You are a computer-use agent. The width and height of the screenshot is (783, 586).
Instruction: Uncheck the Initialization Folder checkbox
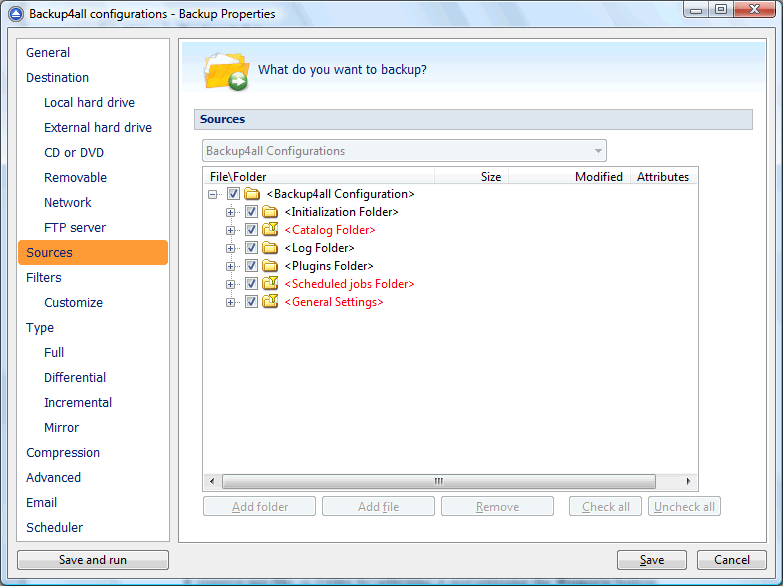[251, 212]
